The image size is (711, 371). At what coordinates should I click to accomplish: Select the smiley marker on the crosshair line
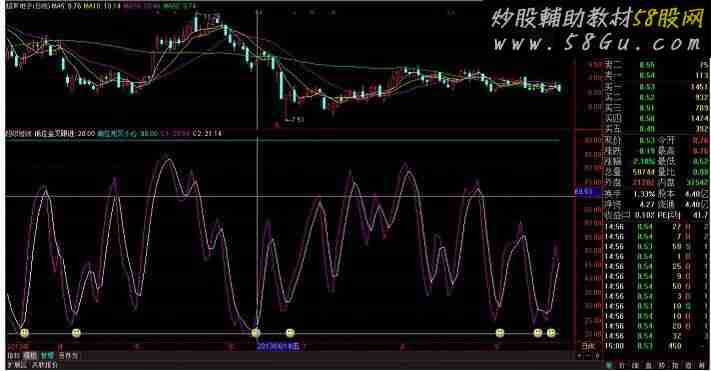click(256, 333)
